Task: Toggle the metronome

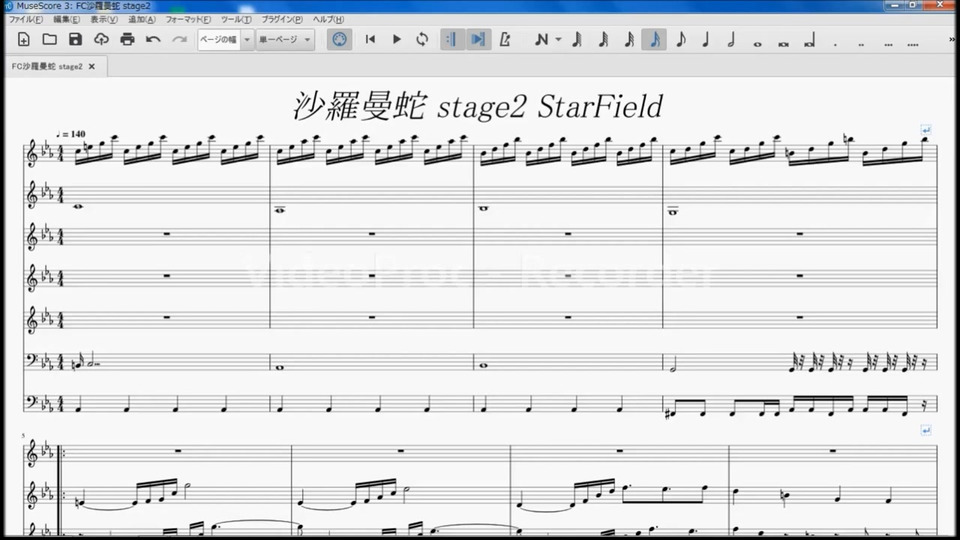Action: pos(504,40)
